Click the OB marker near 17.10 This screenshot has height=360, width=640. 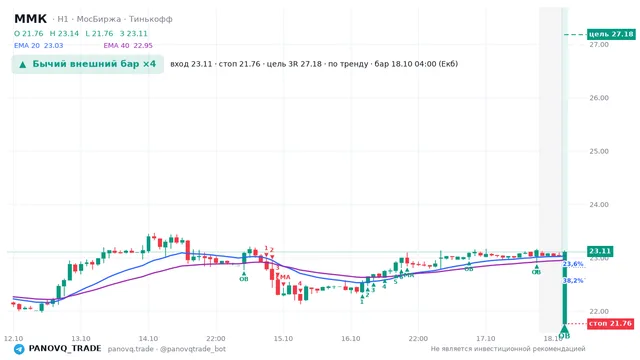(469, 269)
